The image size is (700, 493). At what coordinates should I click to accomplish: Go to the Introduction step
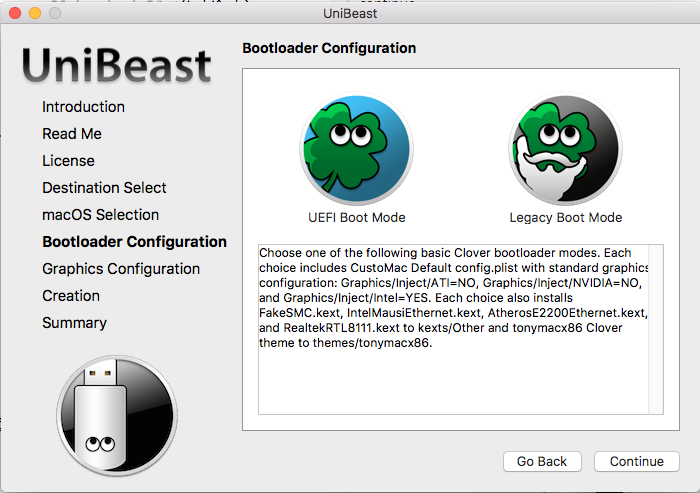[x=83, y=107]
